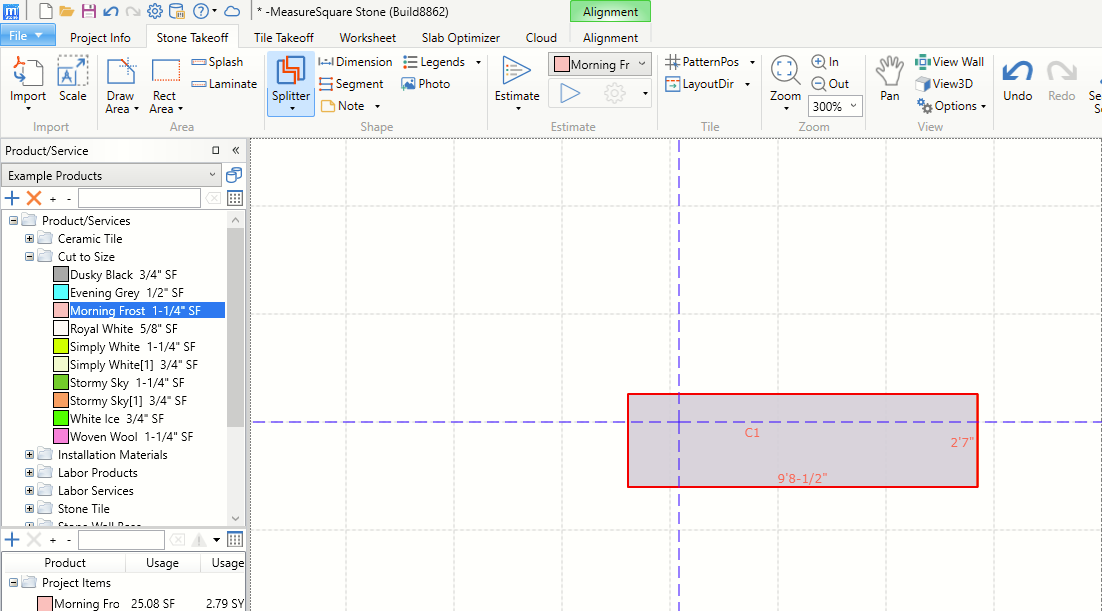
Task: Zoom Out of the drawing
Action: [830, 84]
